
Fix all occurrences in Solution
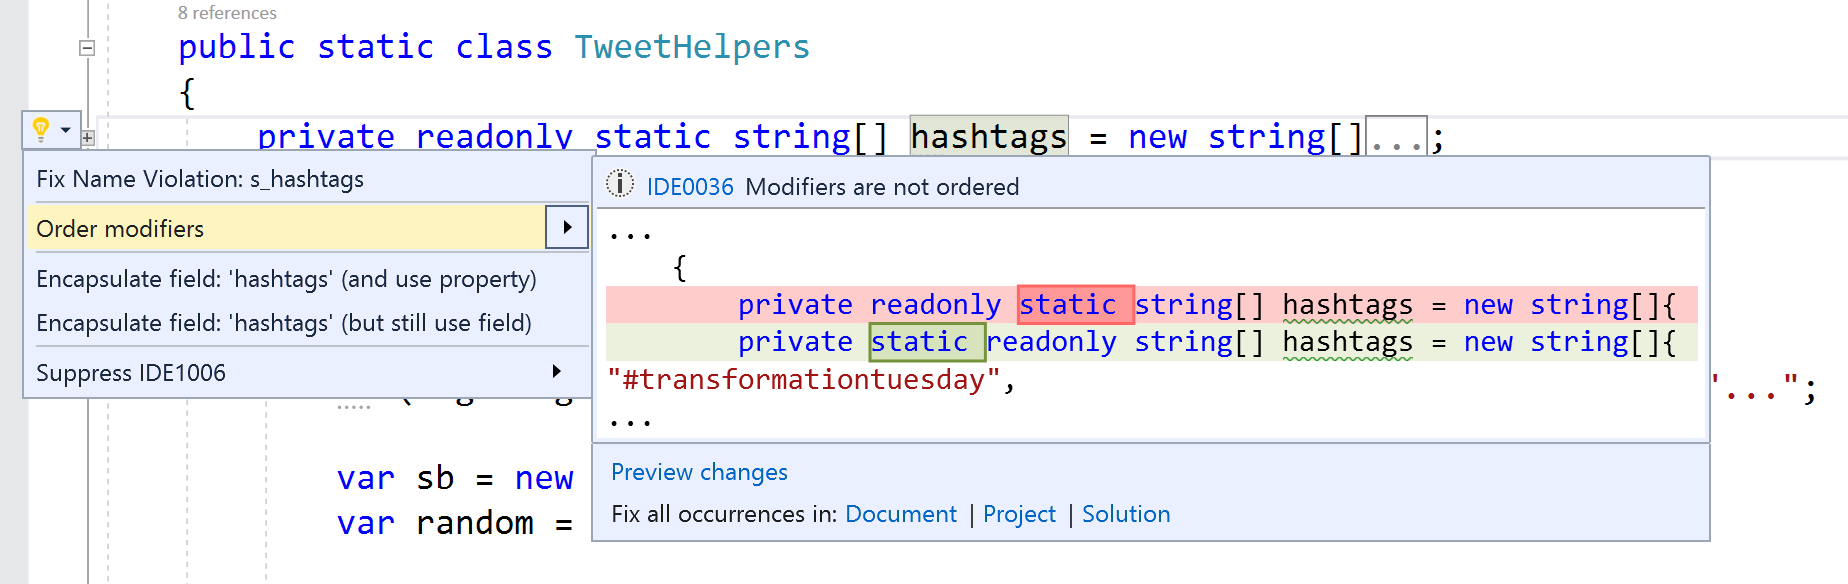[x=1126, y=514]
